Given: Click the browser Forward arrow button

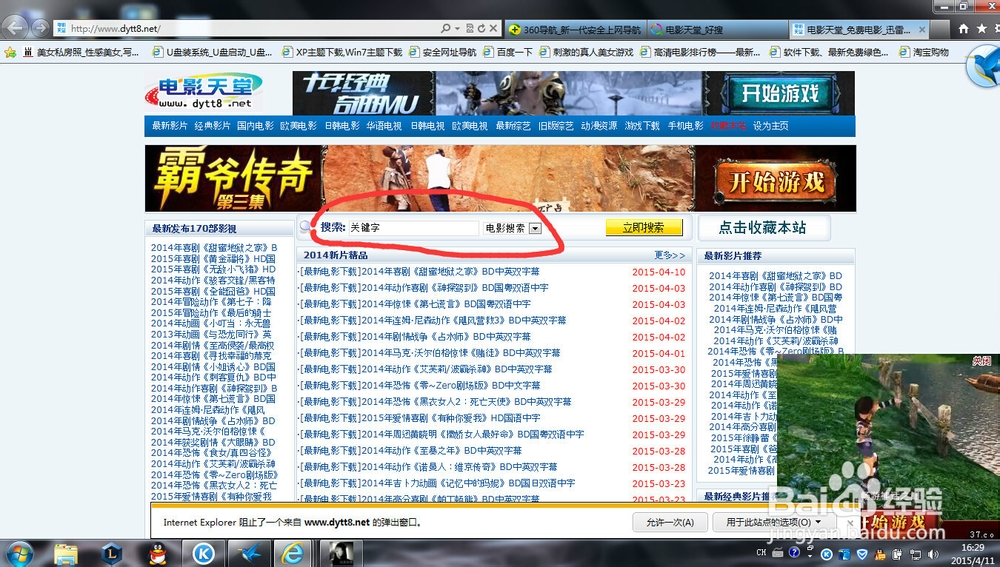Looking at the screenshot, I should (40, 28).
